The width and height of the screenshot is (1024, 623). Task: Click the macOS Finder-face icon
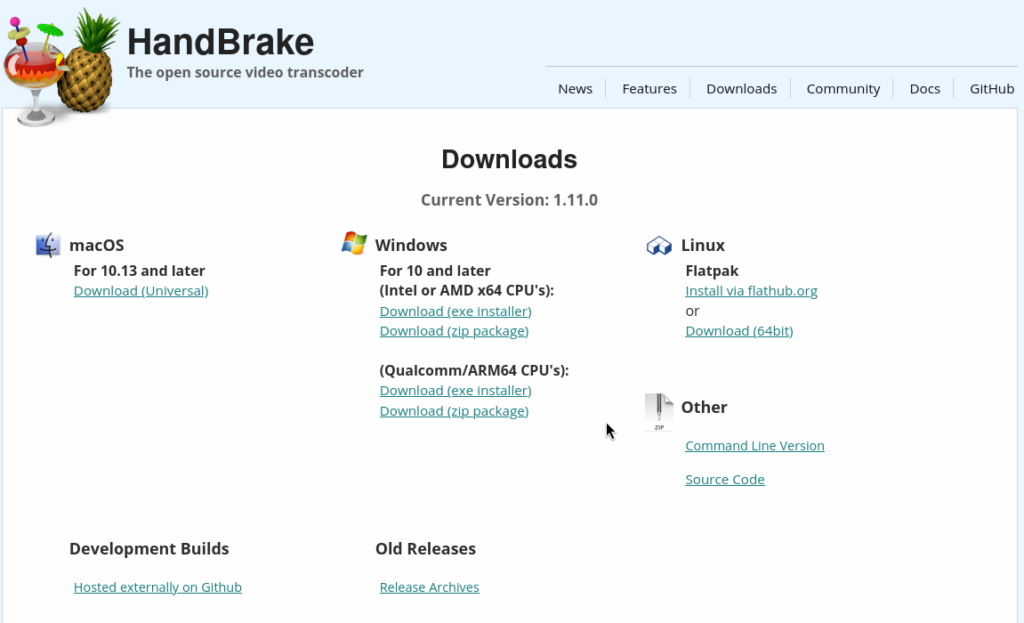click(x=47, y=244)
